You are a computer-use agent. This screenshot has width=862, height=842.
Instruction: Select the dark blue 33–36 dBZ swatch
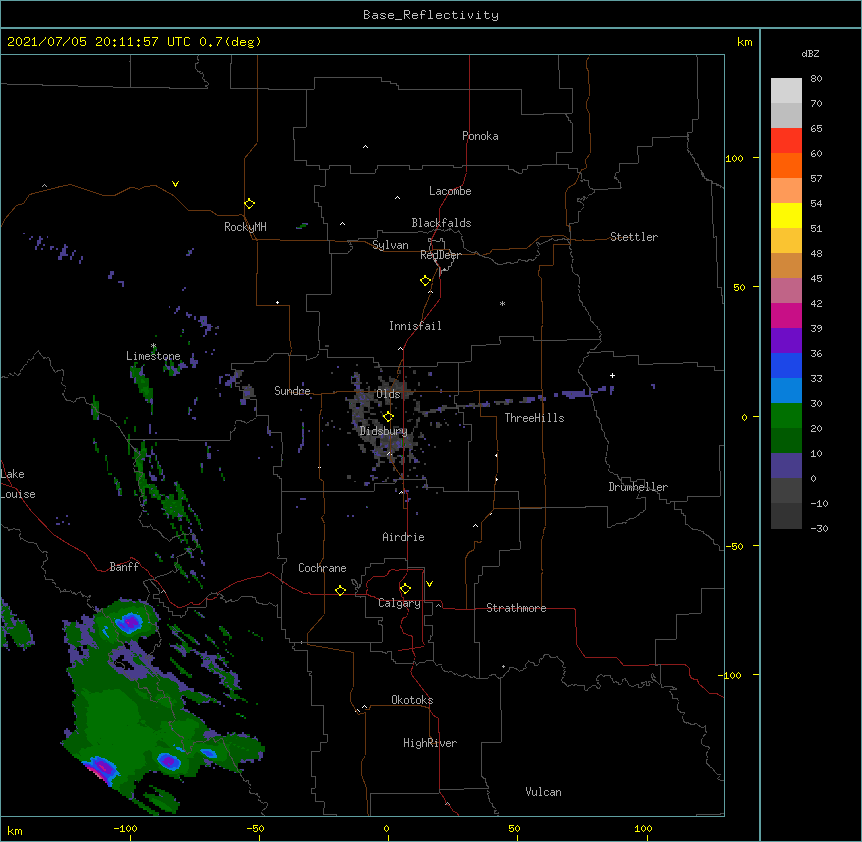coord(786,365)
